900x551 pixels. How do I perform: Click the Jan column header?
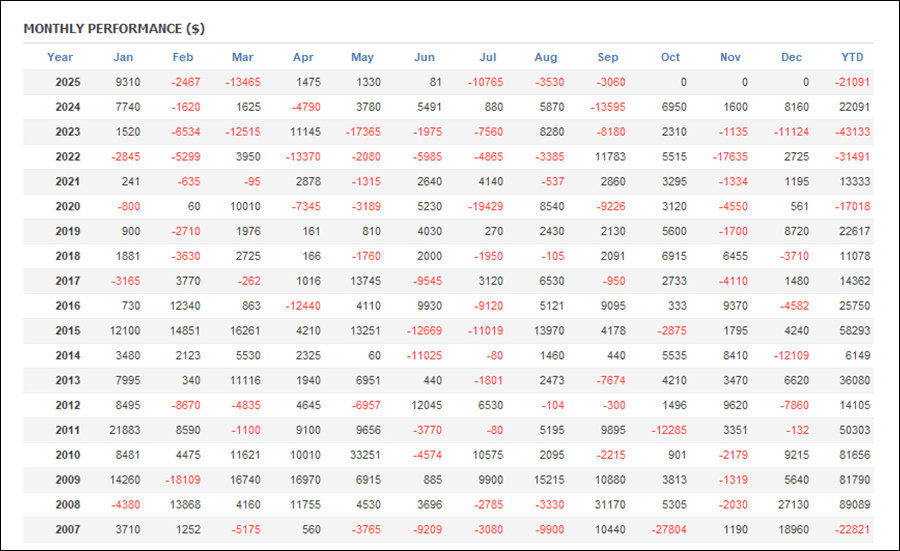[x=123, y=57]
